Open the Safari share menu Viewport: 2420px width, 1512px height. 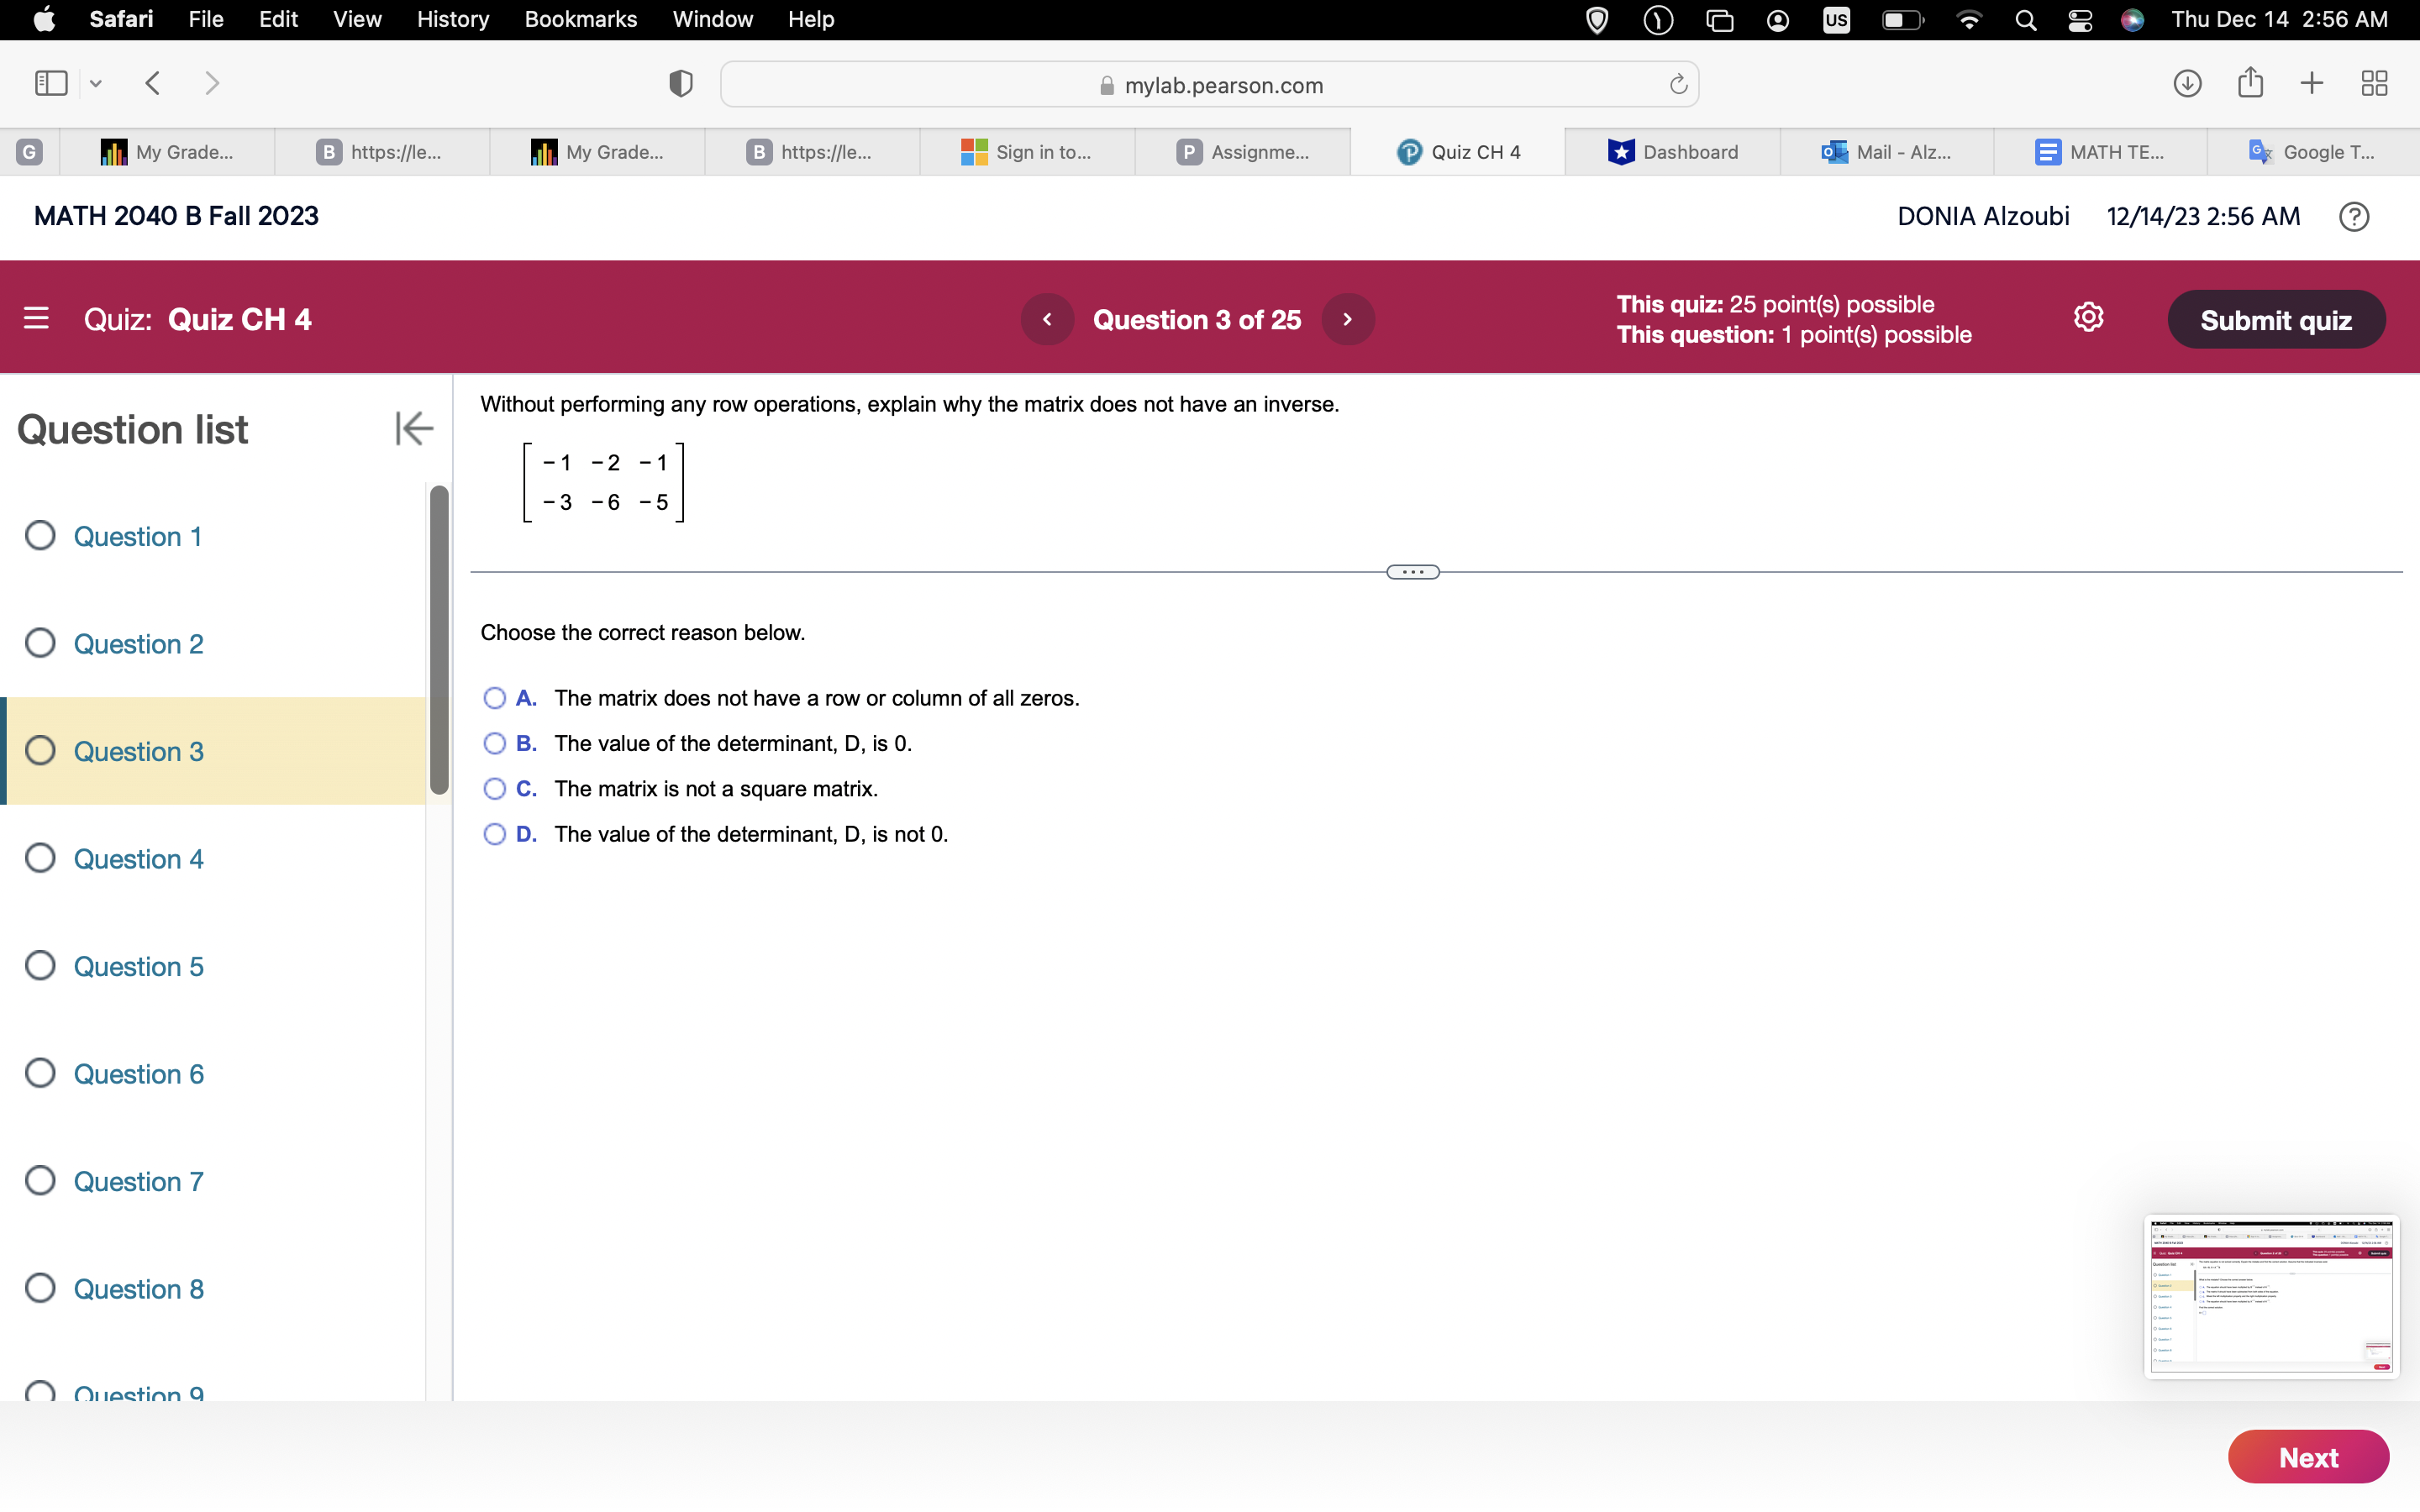tap(2250, 83)
